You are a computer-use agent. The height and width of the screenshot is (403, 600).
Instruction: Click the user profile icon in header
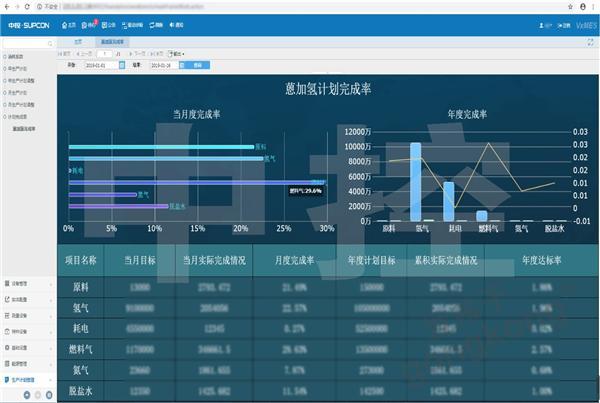point(541,26)
